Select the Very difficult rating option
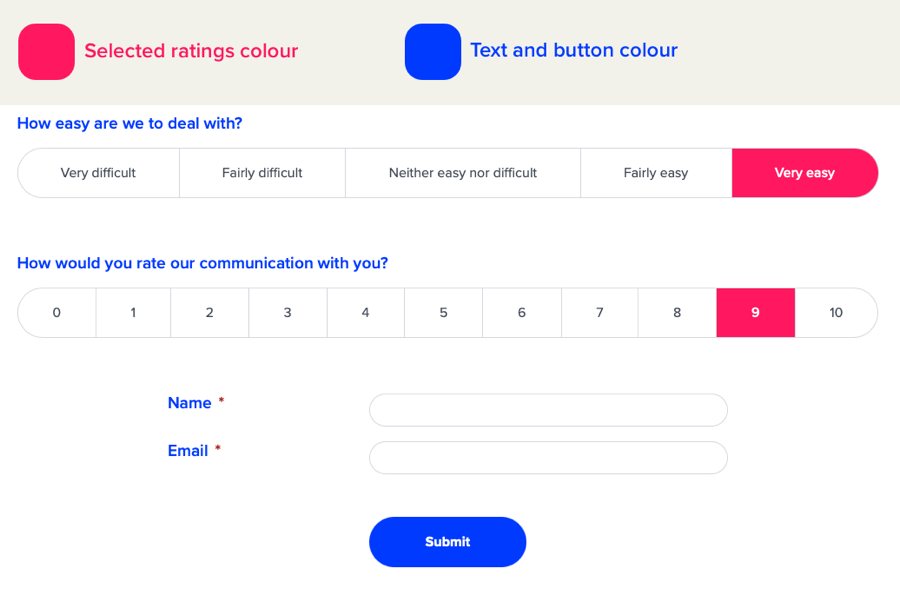Screen dimensions: 900x589 click(x=97, y=172)
